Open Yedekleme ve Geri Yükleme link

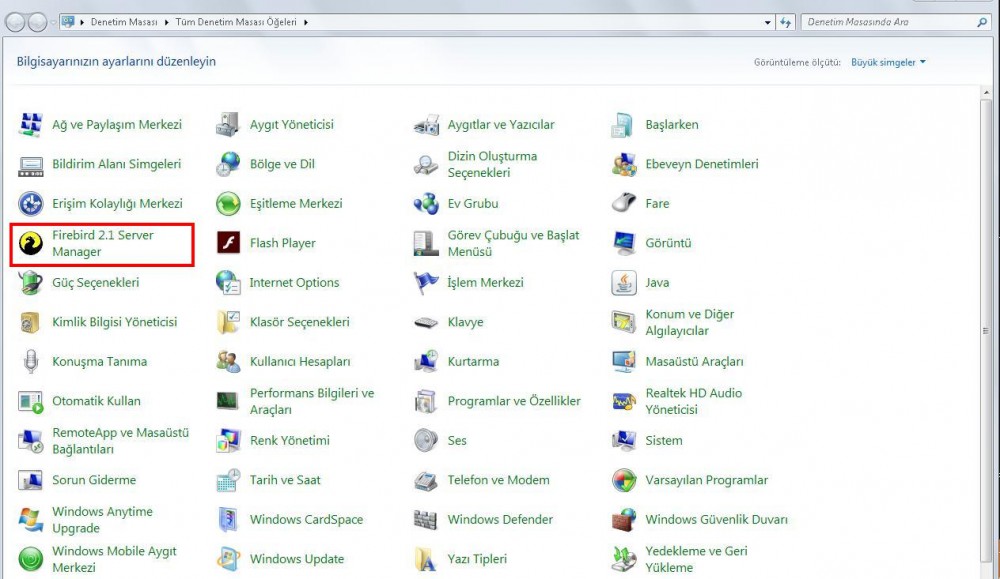tap(696, 559)
